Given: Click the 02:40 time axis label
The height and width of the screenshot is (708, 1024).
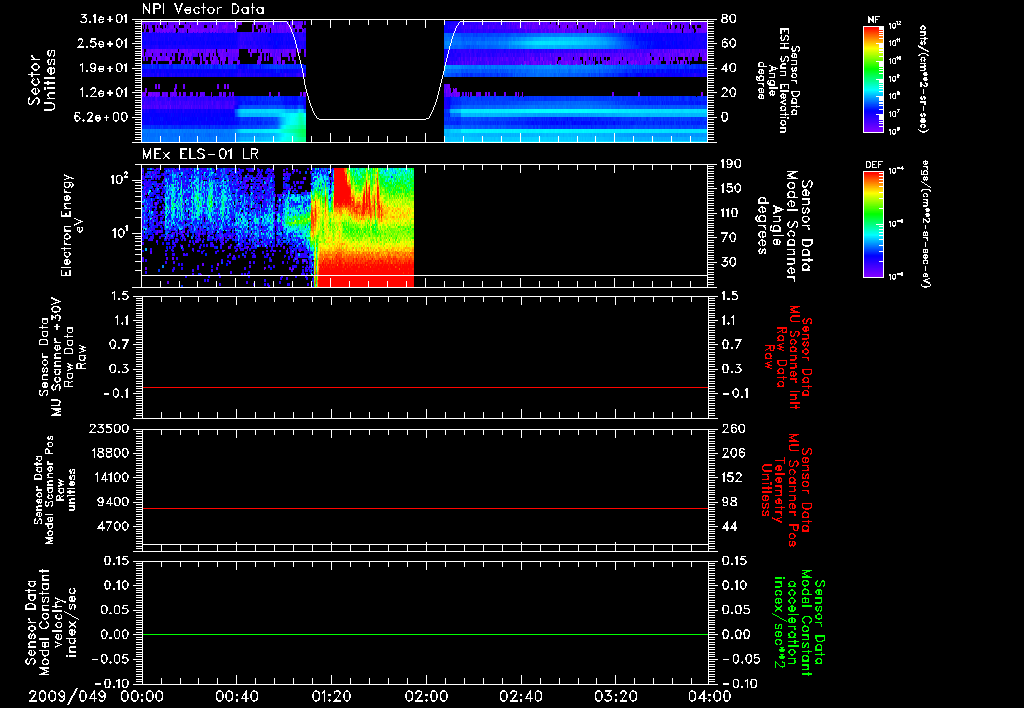Looking at the screenshot, I should click(520, 696).
